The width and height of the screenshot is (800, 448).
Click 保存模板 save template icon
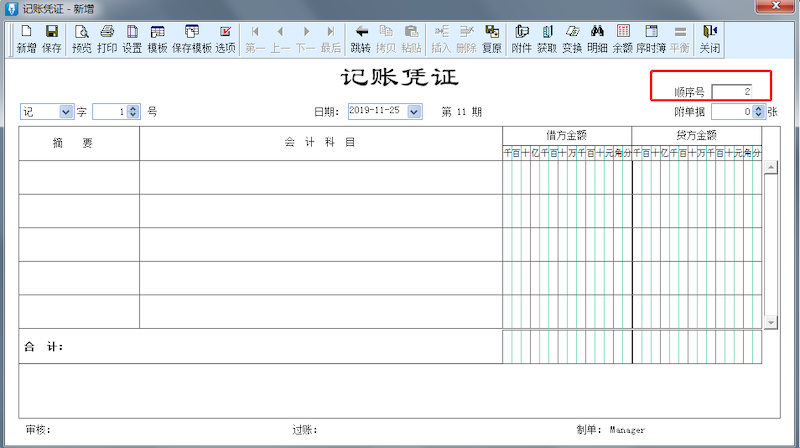pyautogui.click(x=192, y=39)
